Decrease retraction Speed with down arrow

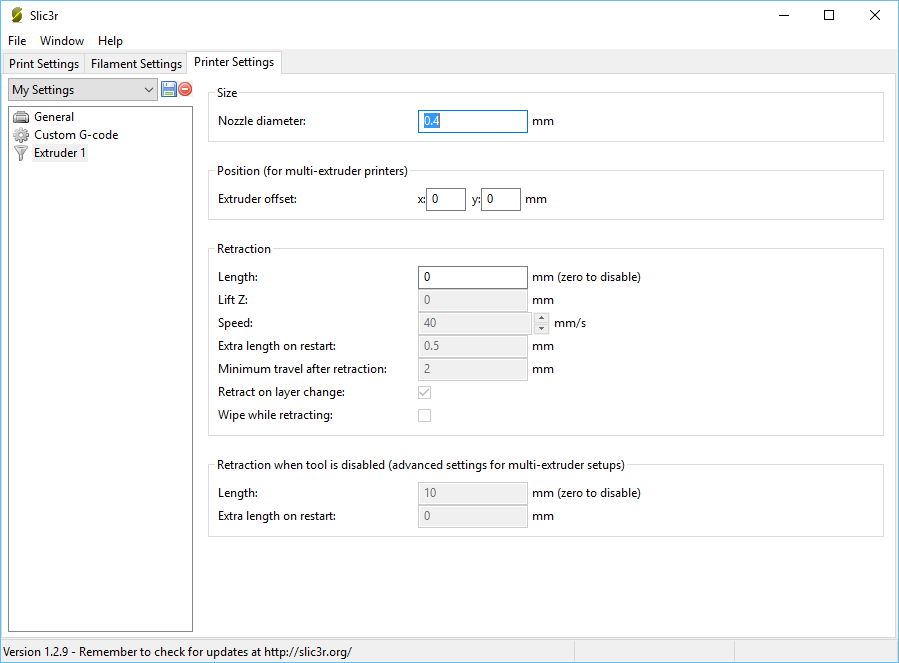(541, 329)
